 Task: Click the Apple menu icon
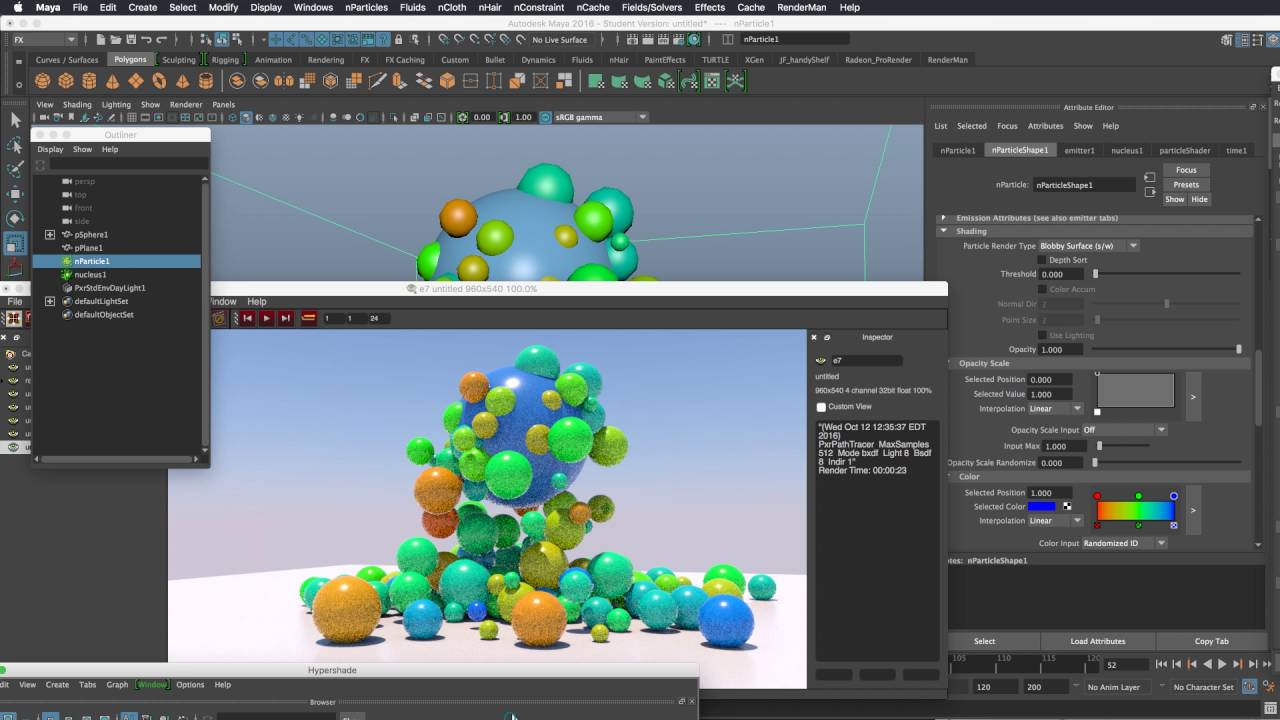coord(18,7)
